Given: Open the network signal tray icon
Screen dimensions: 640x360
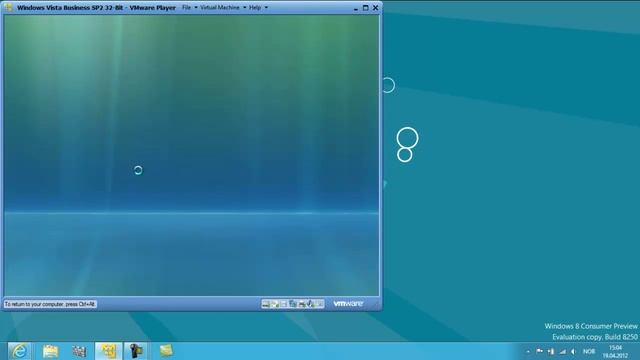Looking at the screenshot, I should pyautogui.click(x=562, y=351).
